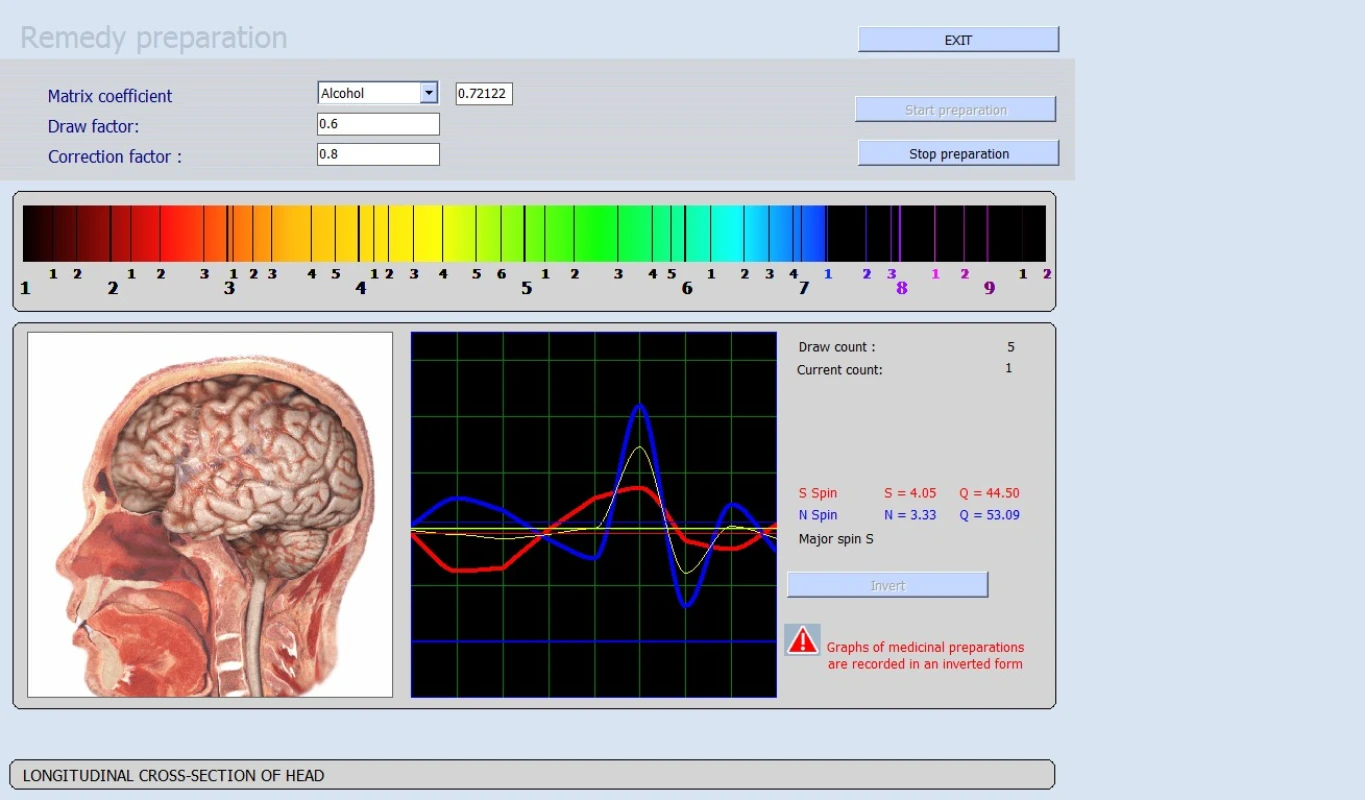Click the 'Draw factor:' label
Screen dimensions: 1365x800
pyautogui.click(x=93, y=127)
